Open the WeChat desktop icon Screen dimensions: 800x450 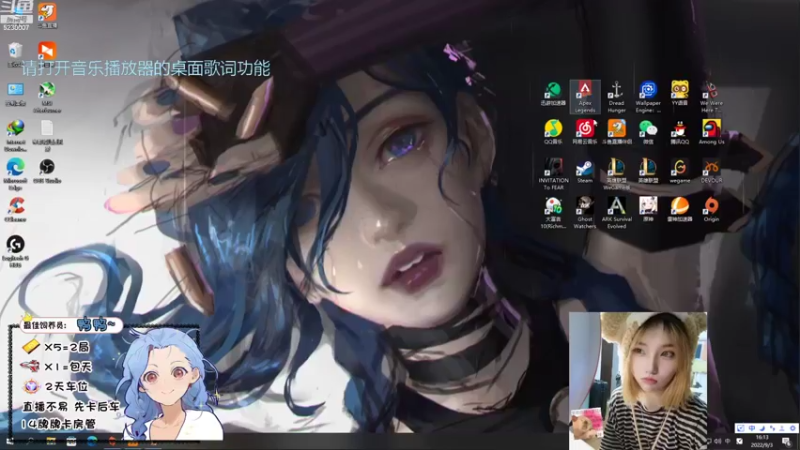point(648,132)
